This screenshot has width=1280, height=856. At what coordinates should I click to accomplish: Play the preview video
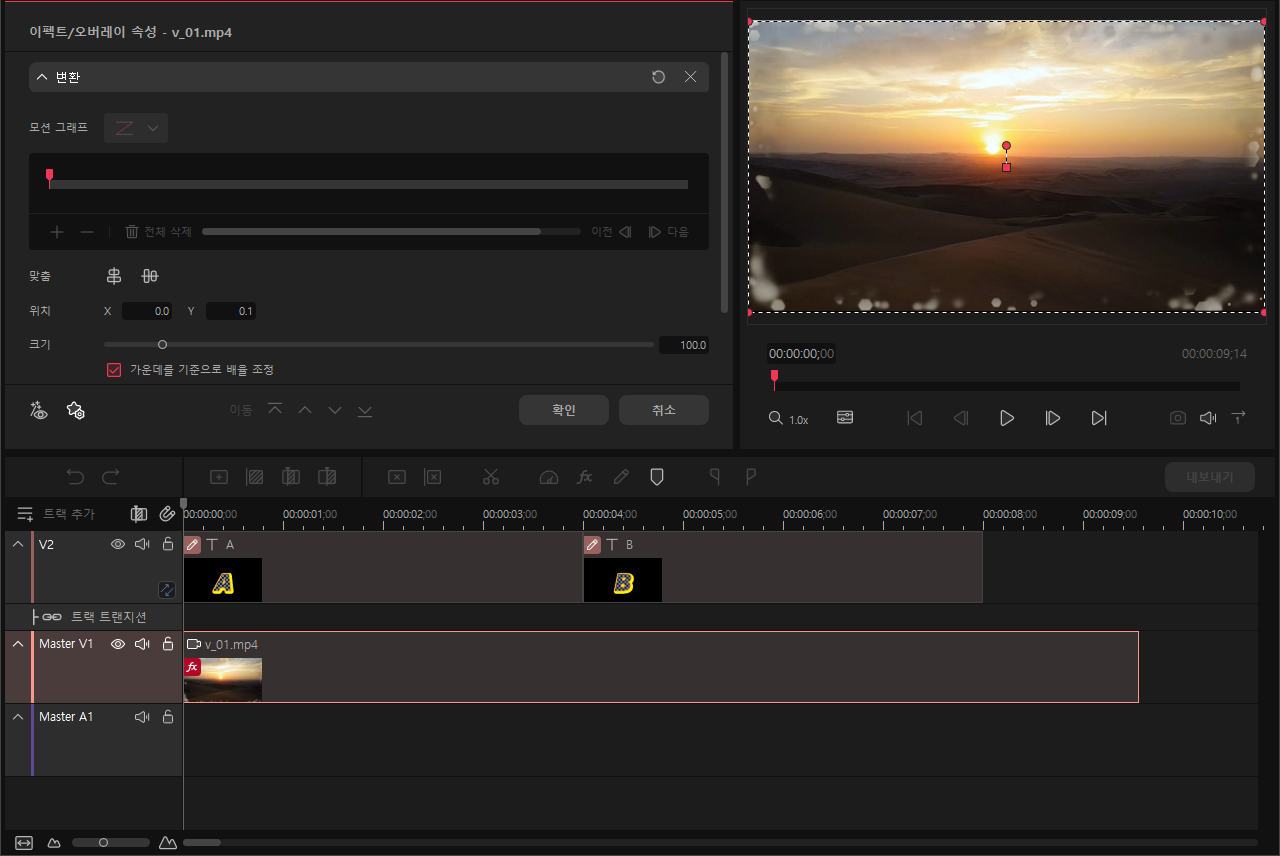pos(1007,418)
